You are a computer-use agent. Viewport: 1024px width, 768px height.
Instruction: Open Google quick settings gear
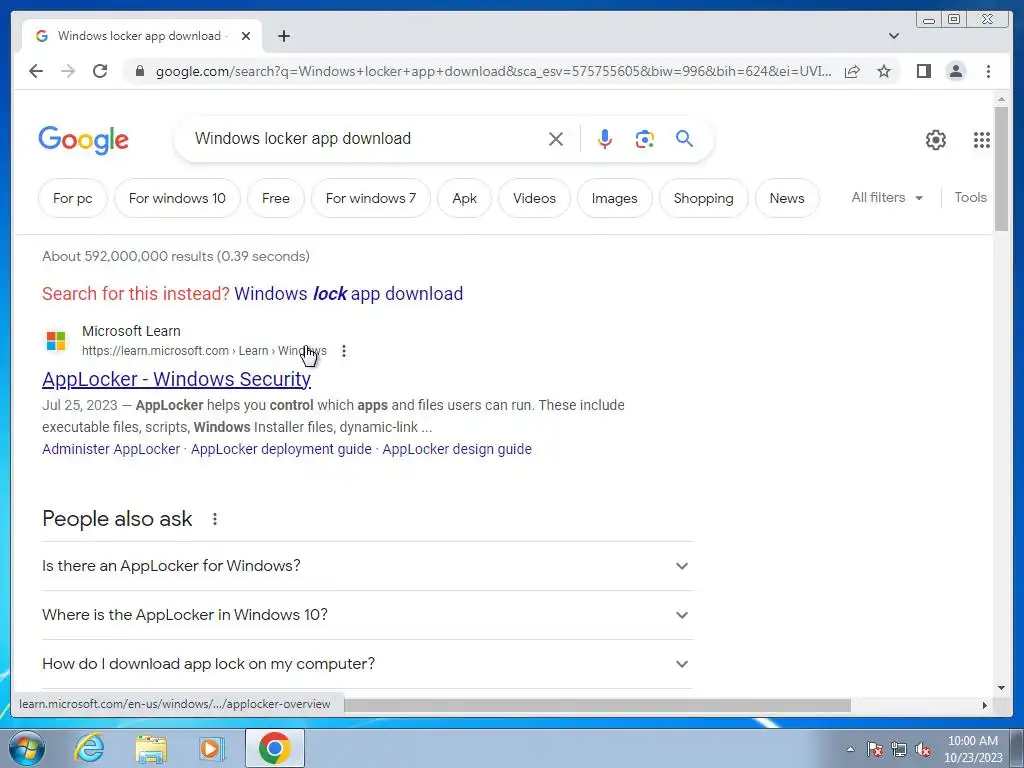pos(936,140)
